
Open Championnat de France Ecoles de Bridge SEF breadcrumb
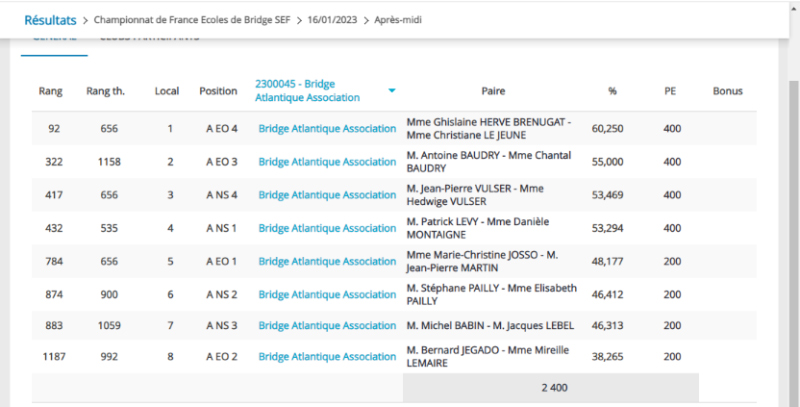click(x=192, y=20)
